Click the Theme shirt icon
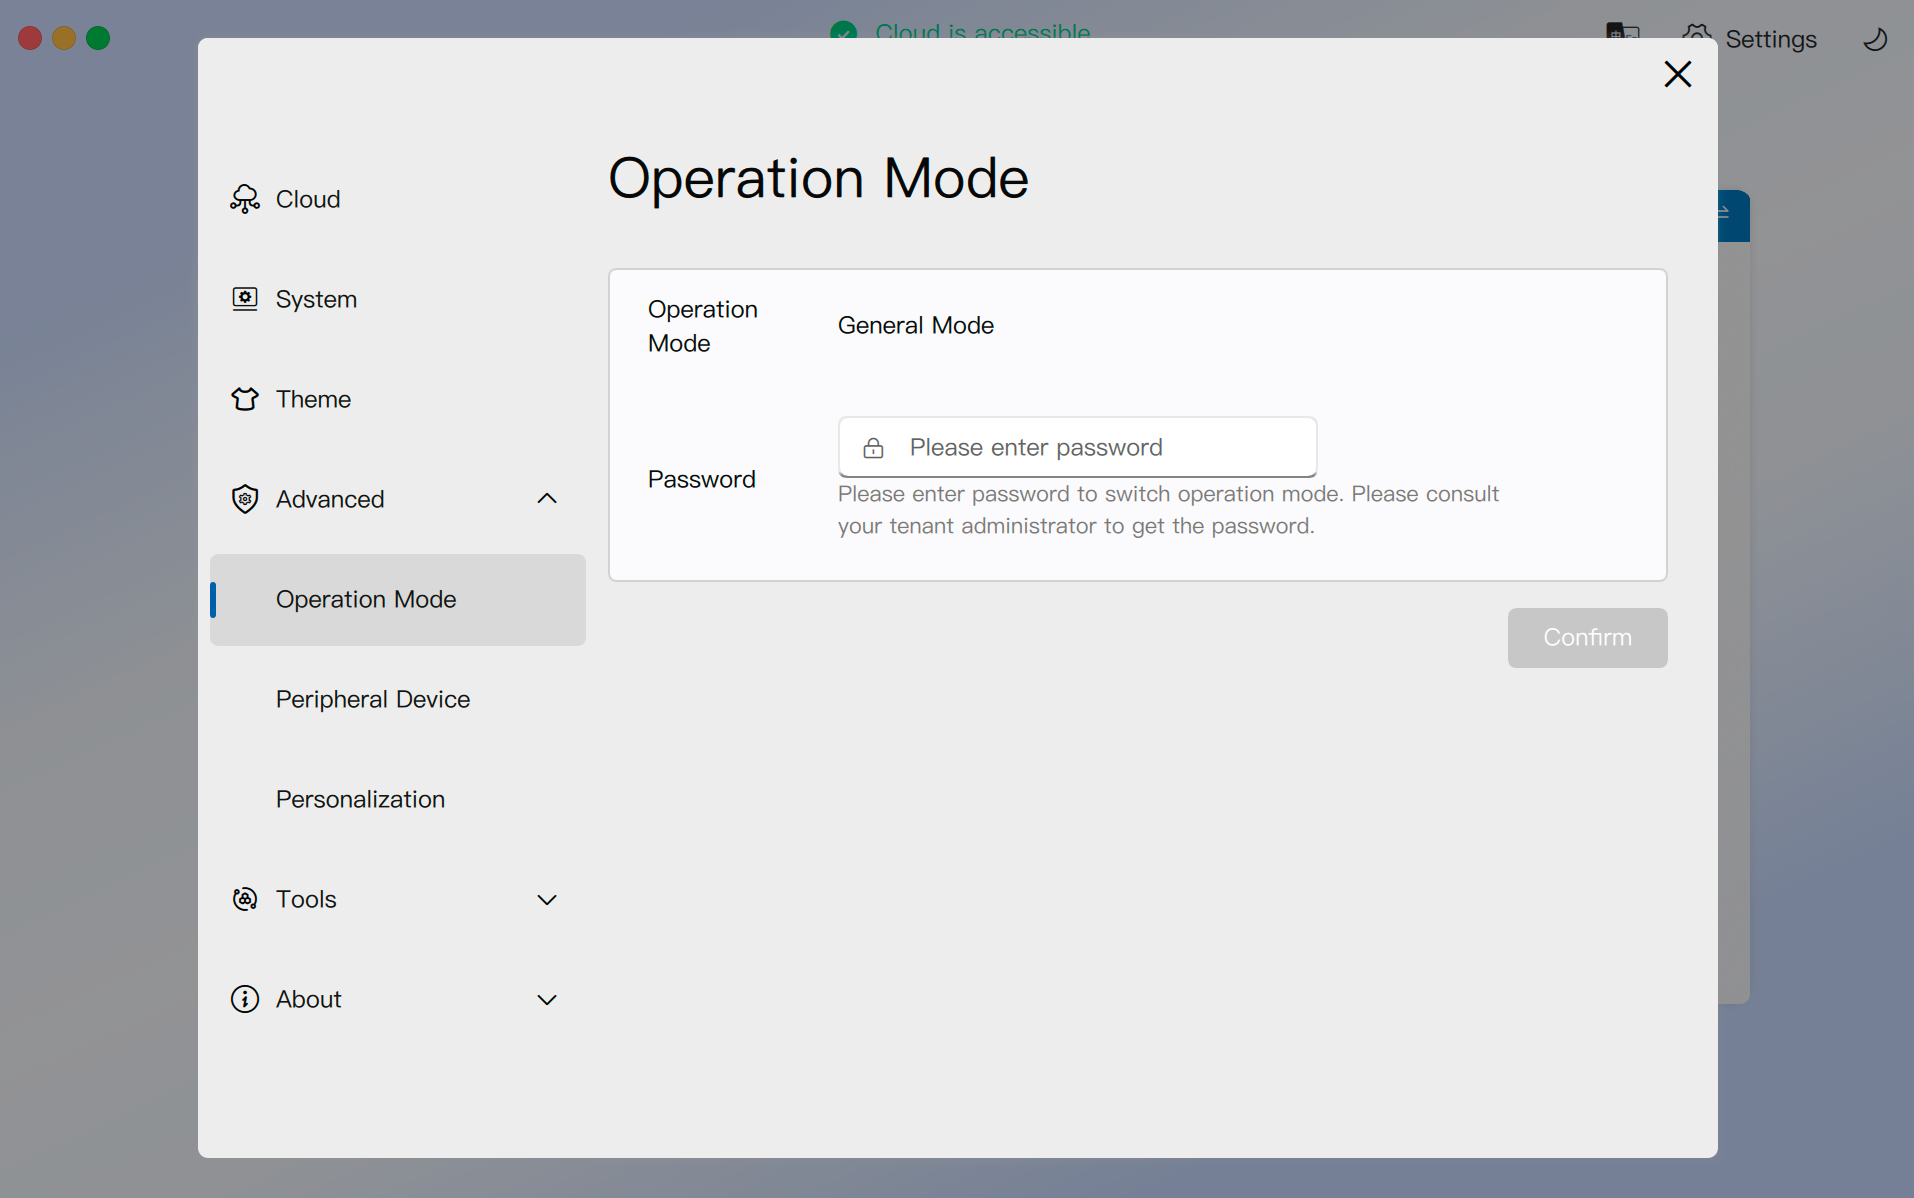 tap(244, 399)
